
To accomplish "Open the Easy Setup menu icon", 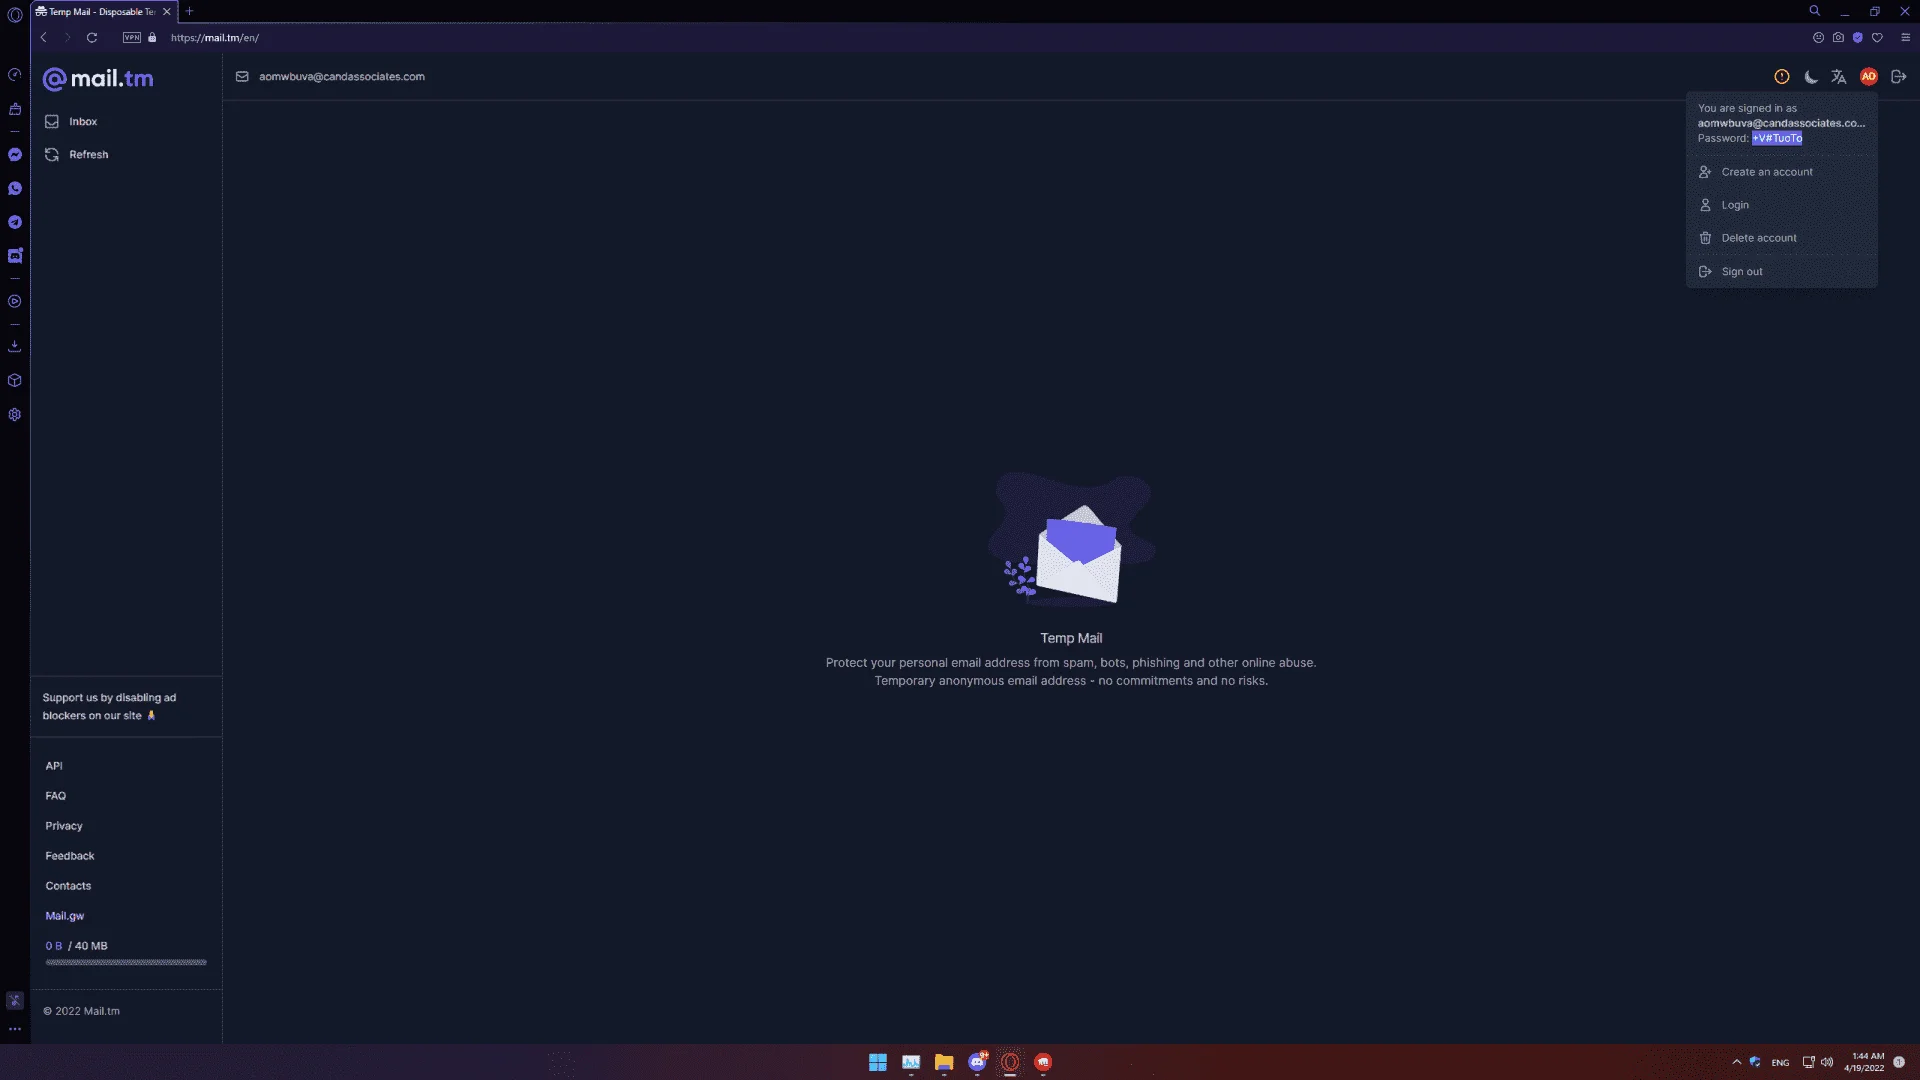I will [1905, 38].
